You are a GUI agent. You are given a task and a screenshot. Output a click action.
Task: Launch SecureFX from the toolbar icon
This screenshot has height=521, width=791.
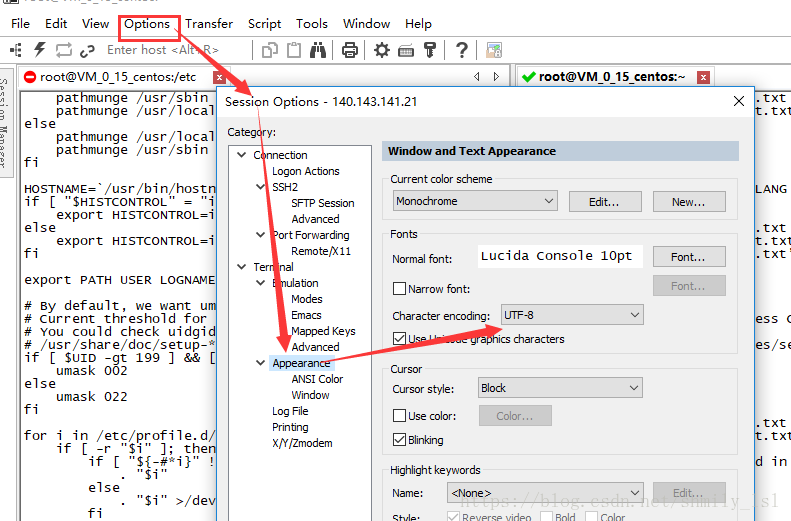click(493, 50)
